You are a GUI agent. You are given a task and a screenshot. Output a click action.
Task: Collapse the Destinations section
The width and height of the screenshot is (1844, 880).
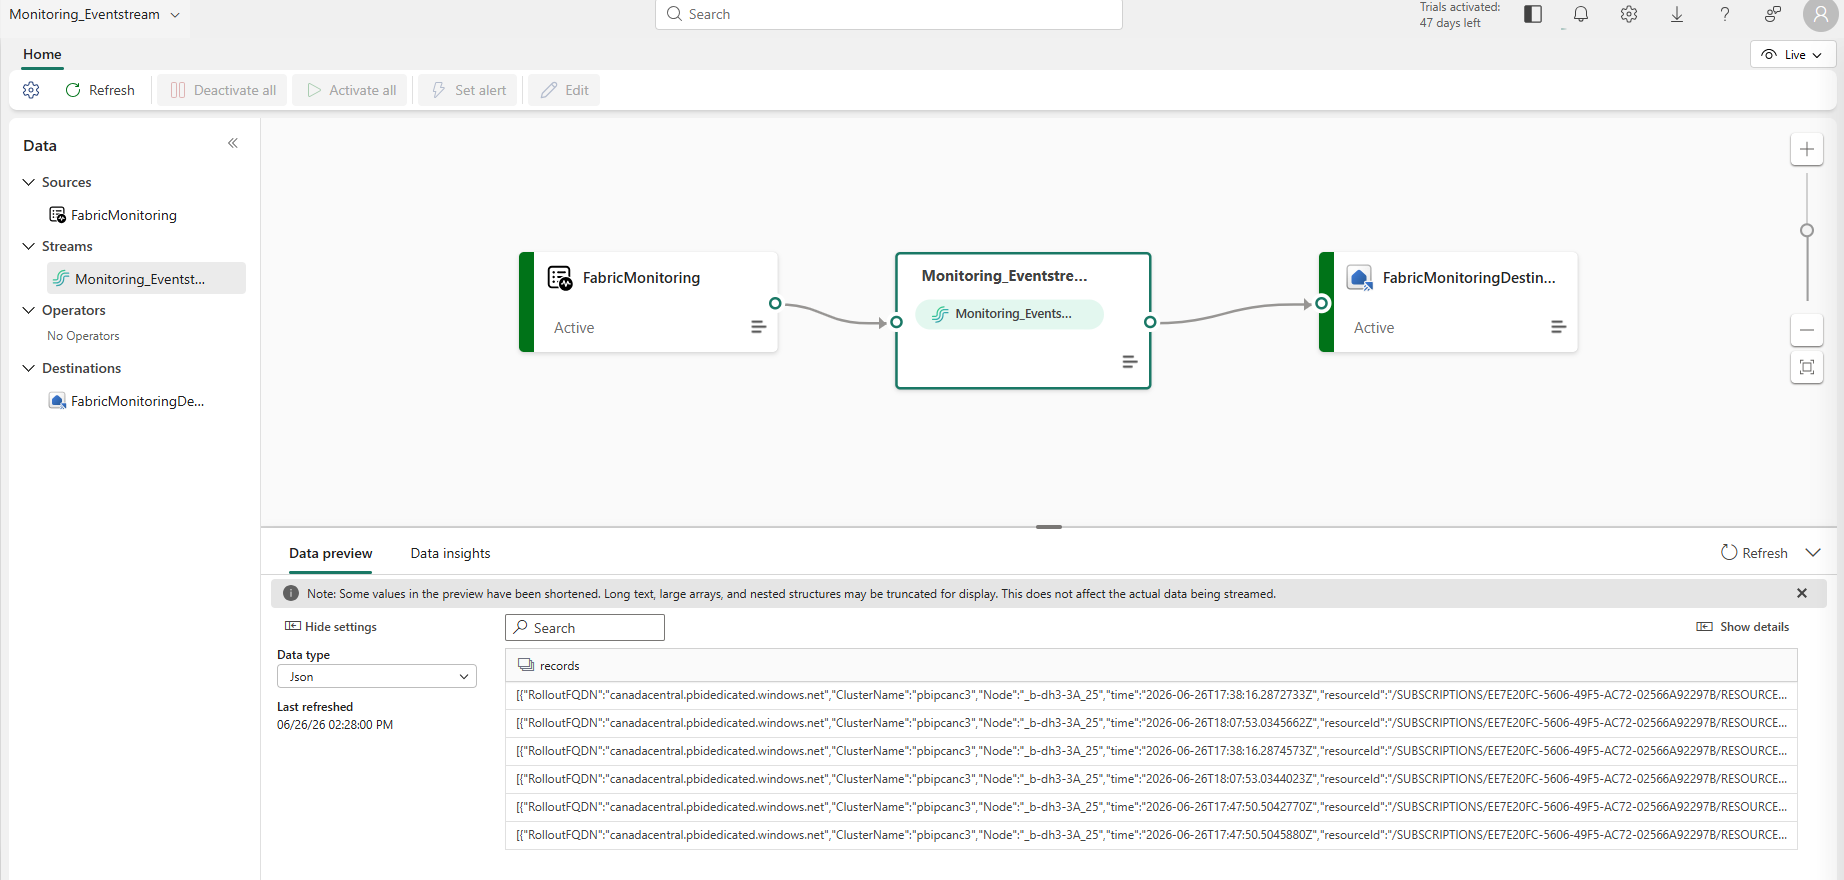pyautogui.click(x=29, y=368)
